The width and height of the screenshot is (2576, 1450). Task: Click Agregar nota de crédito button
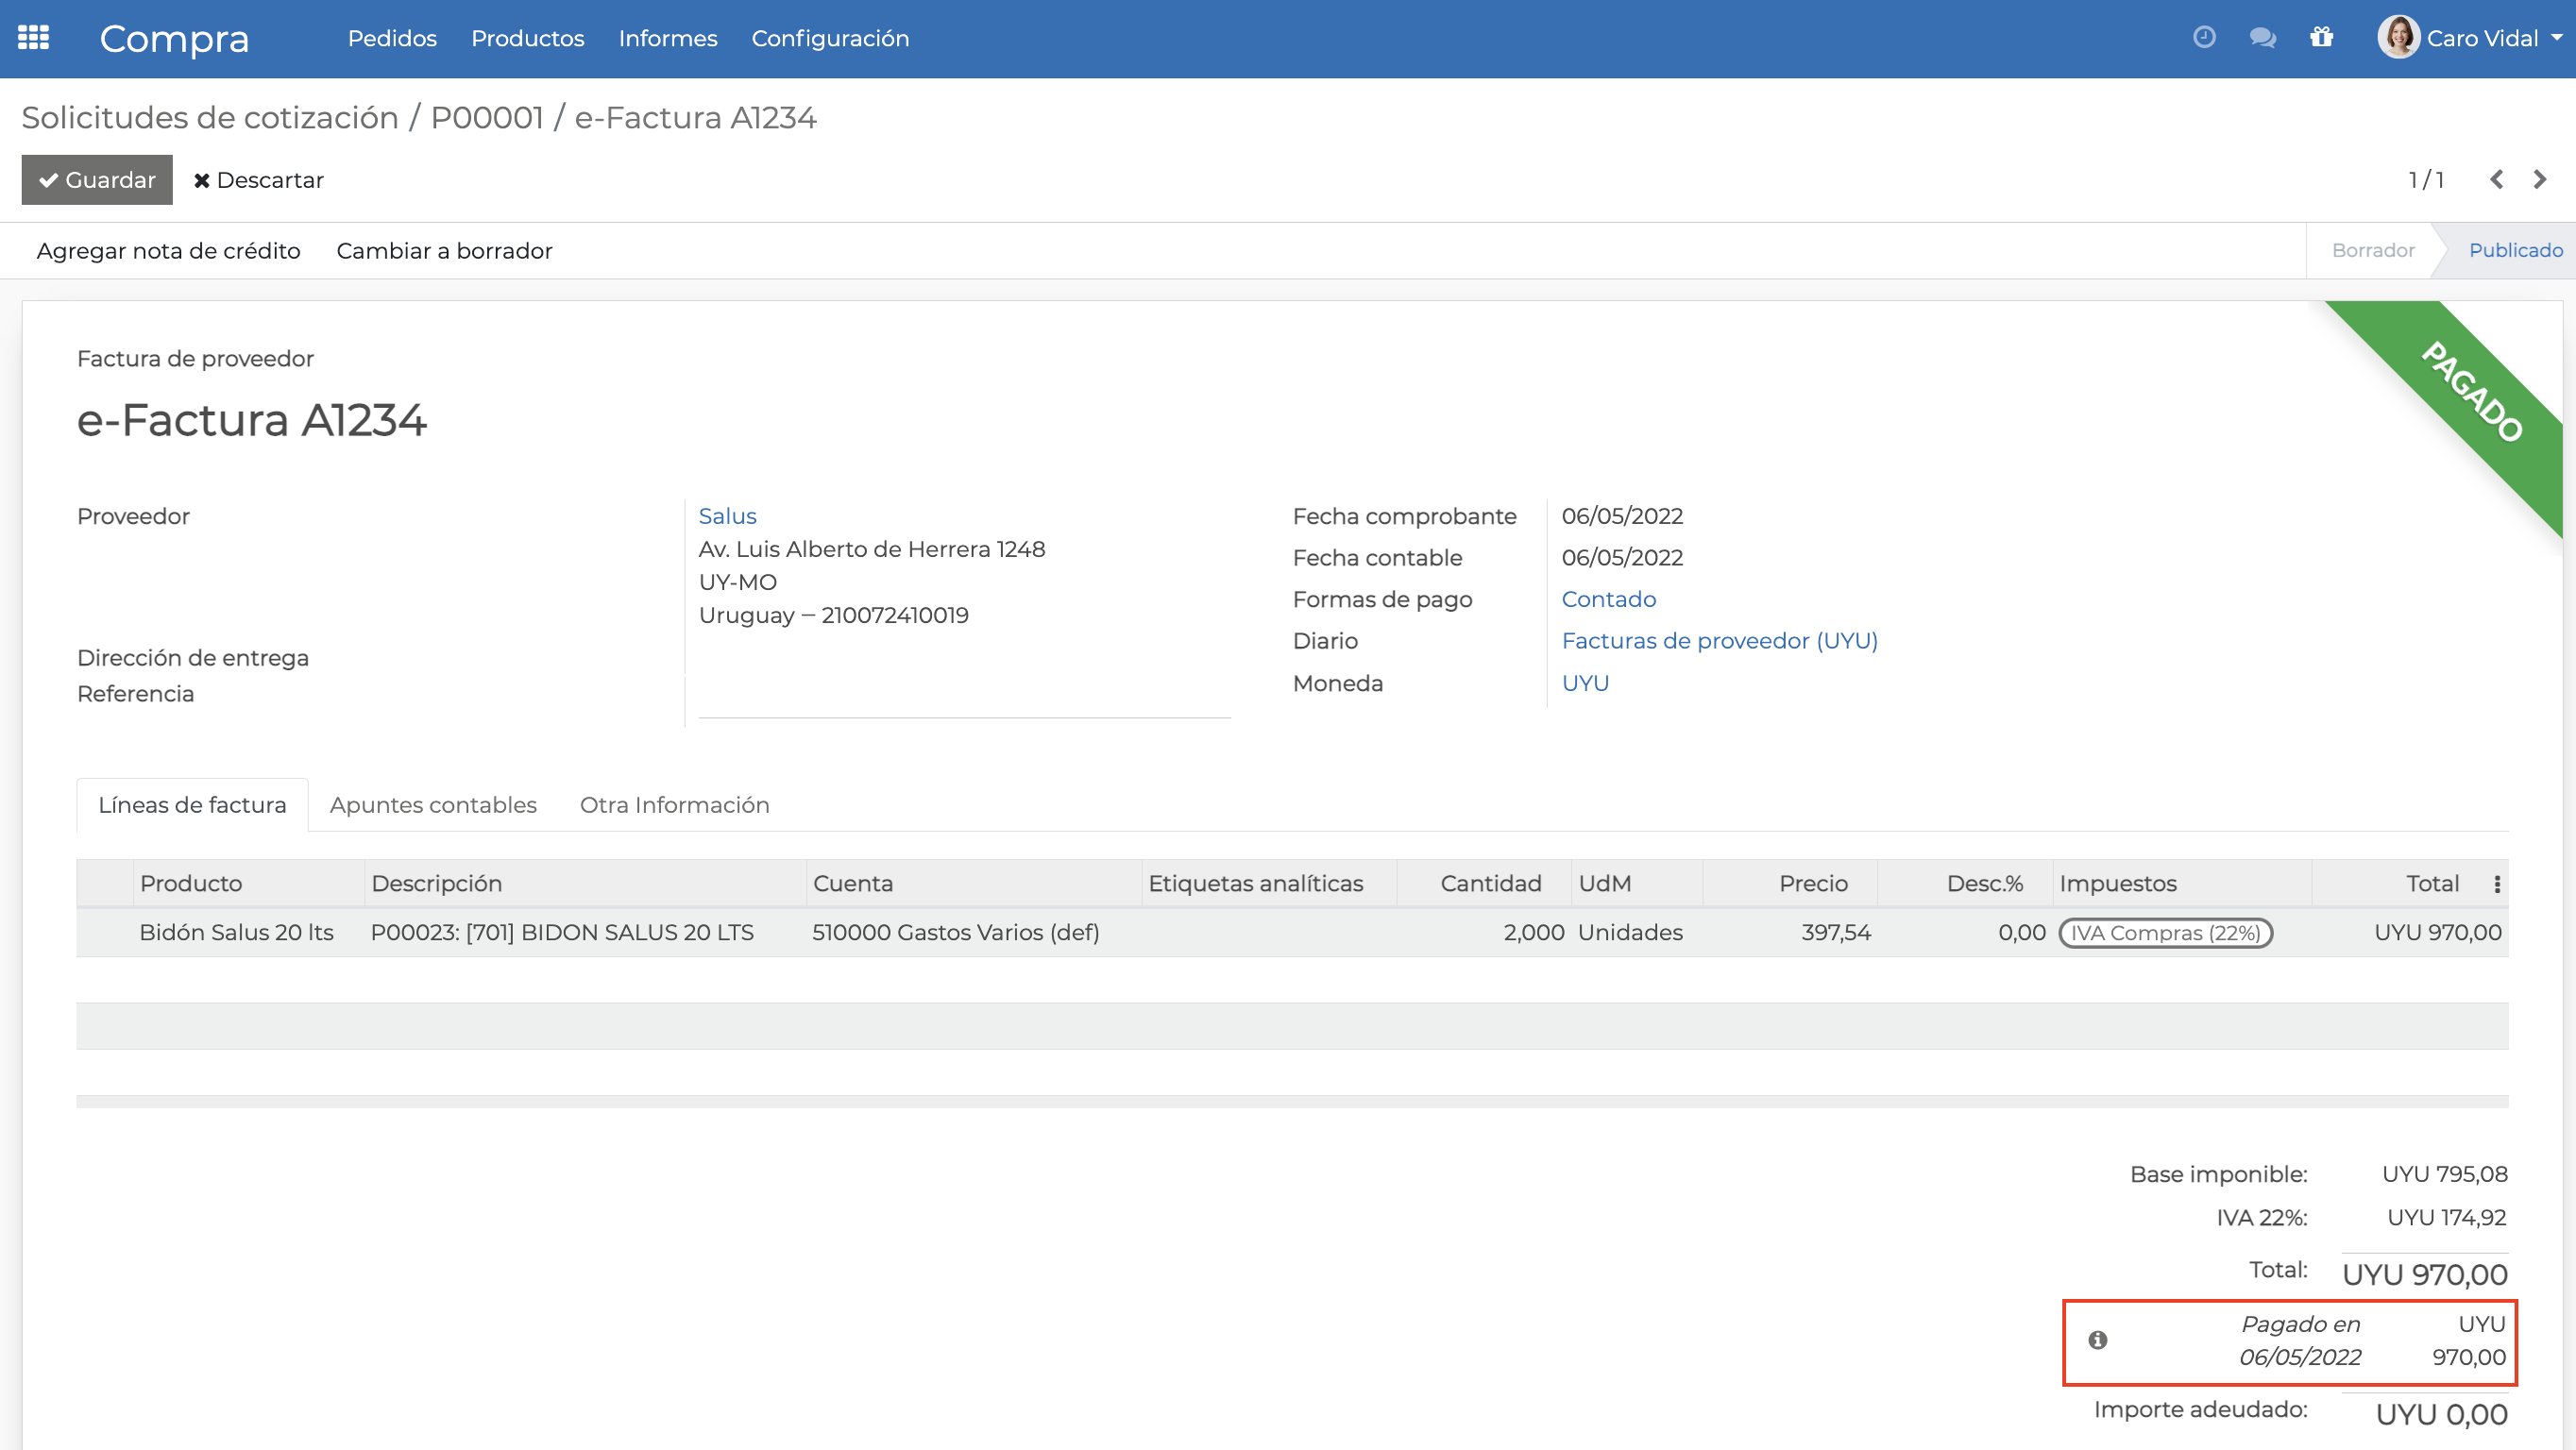[168, 251]
